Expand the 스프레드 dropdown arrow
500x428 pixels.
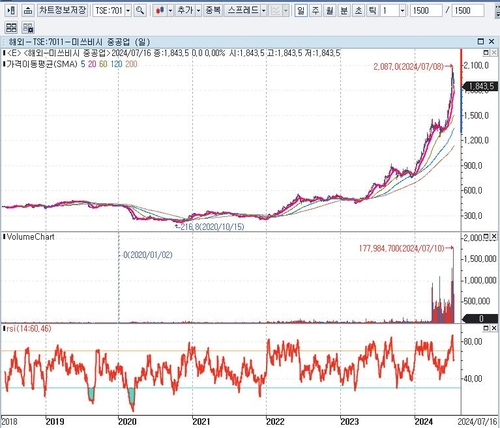coord(263,11)
